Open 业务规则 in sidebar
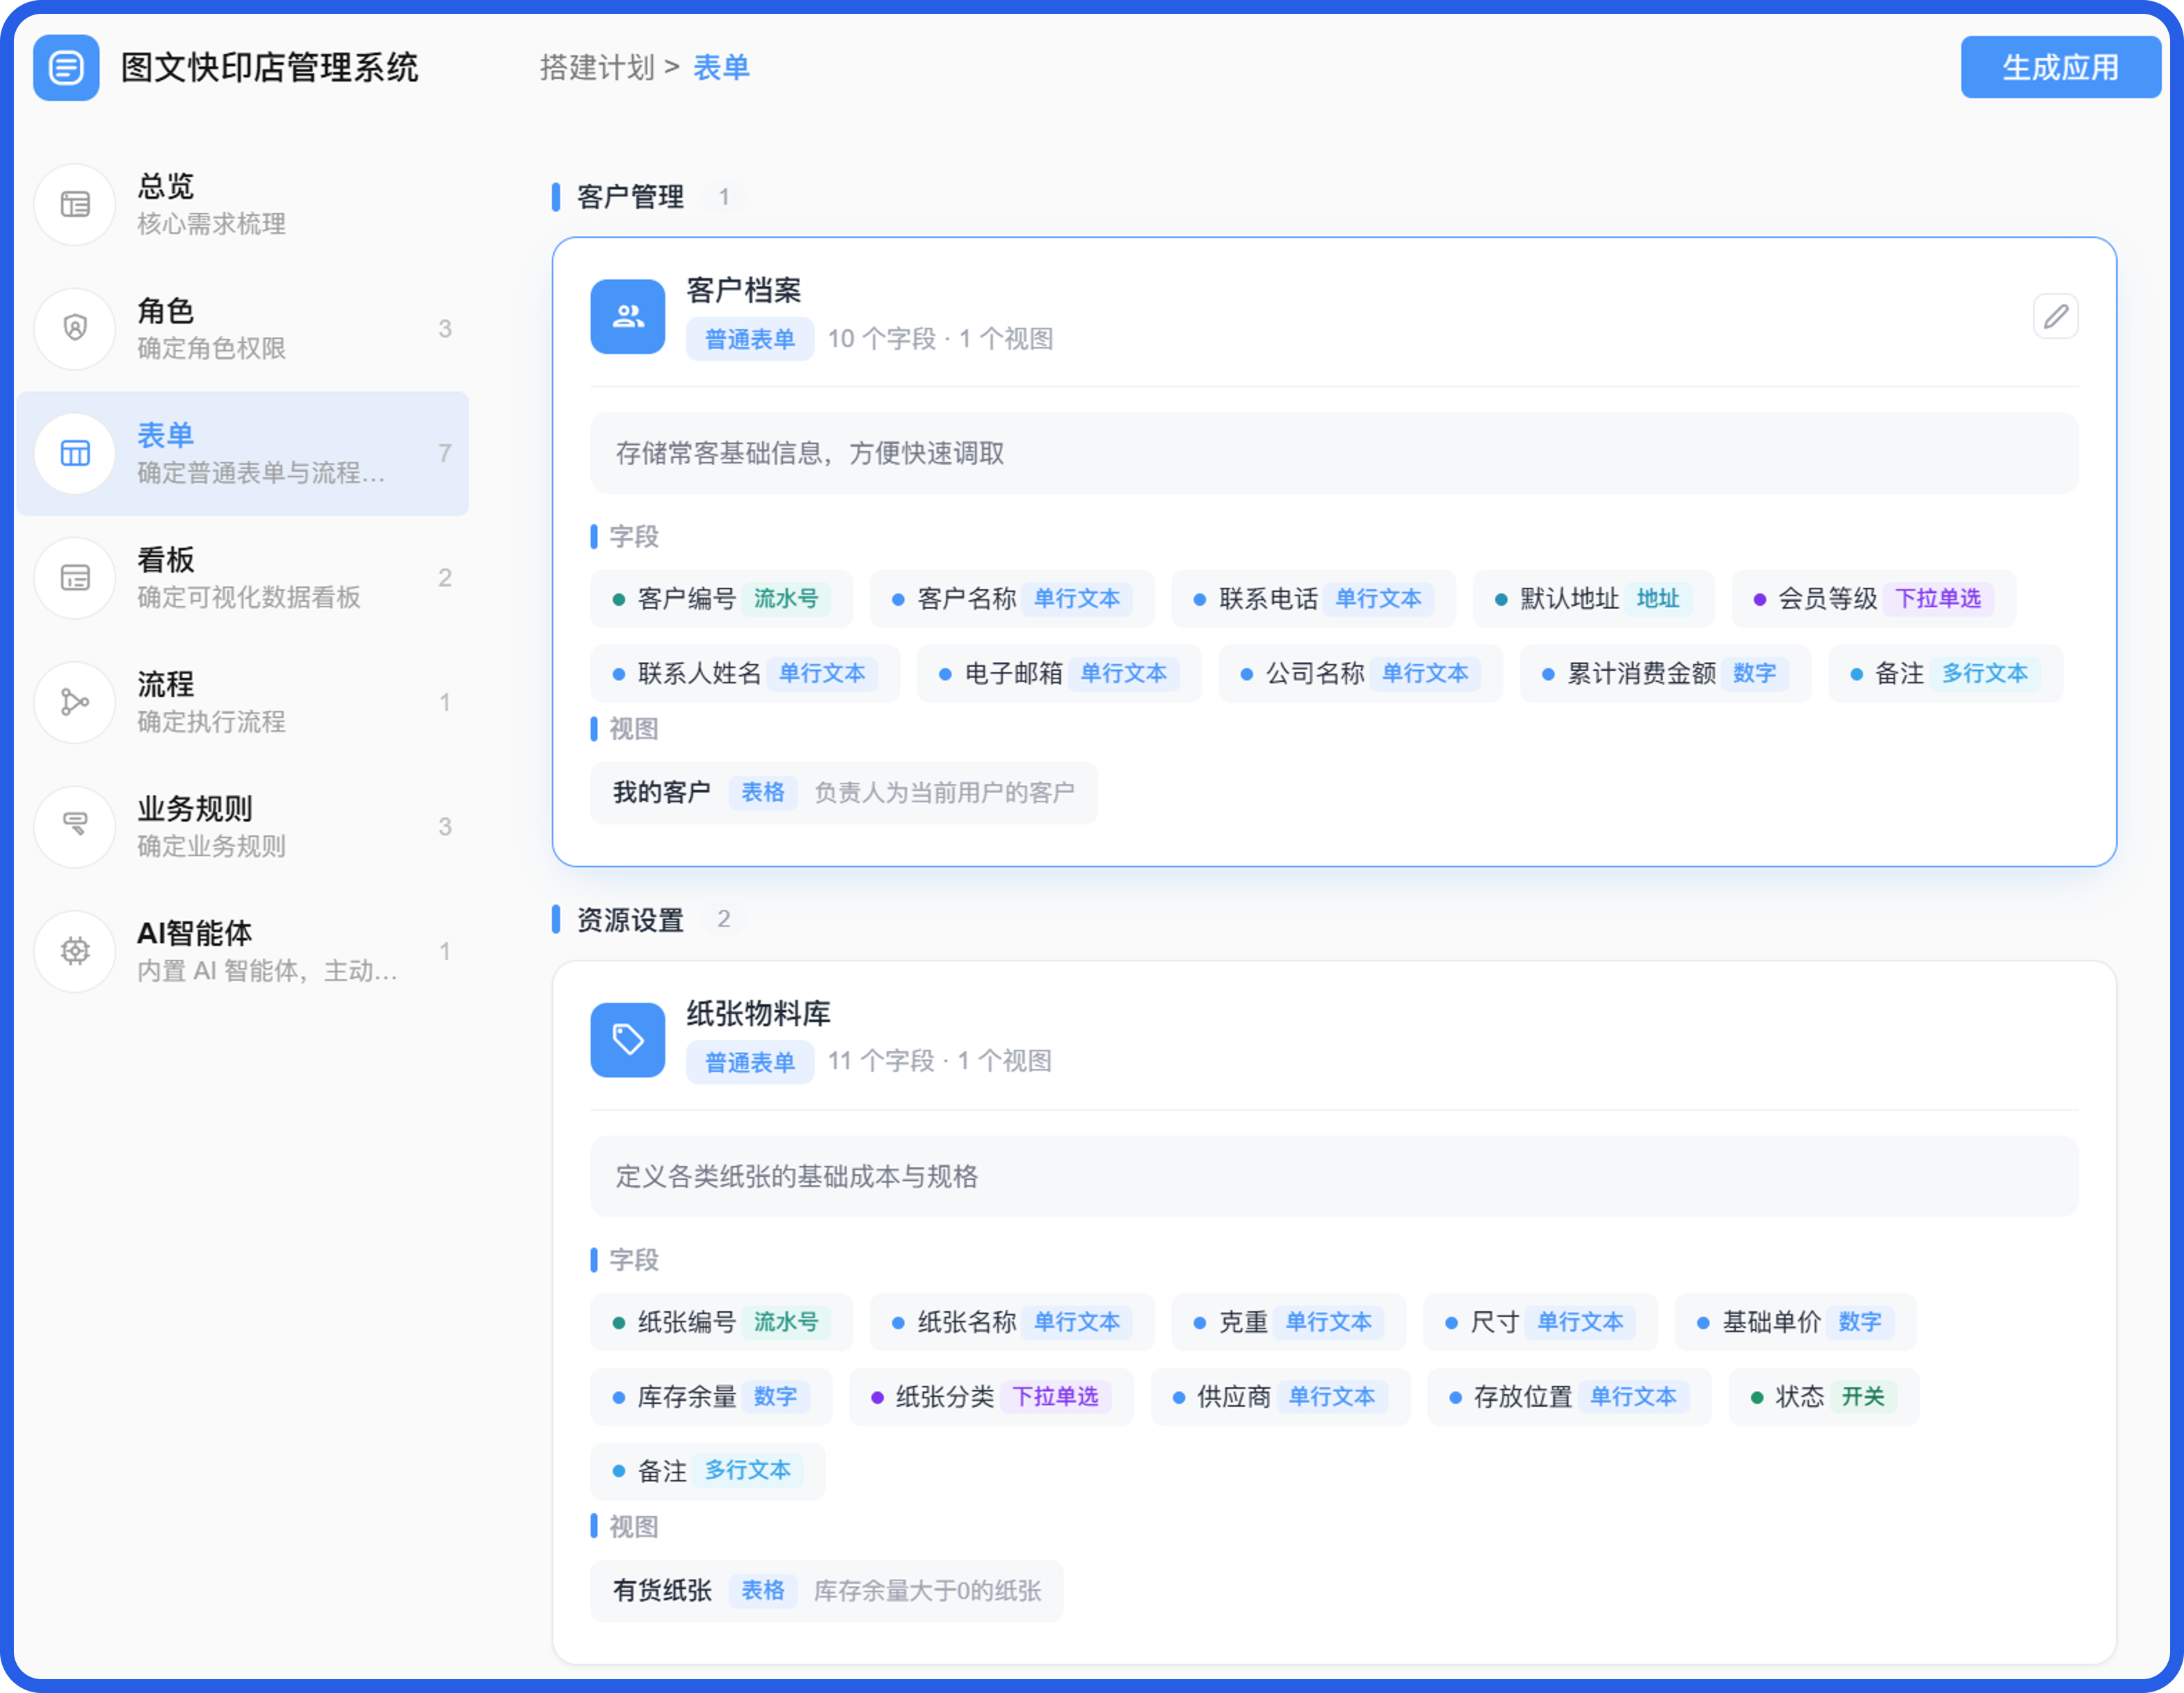 (x=243, y=826)
